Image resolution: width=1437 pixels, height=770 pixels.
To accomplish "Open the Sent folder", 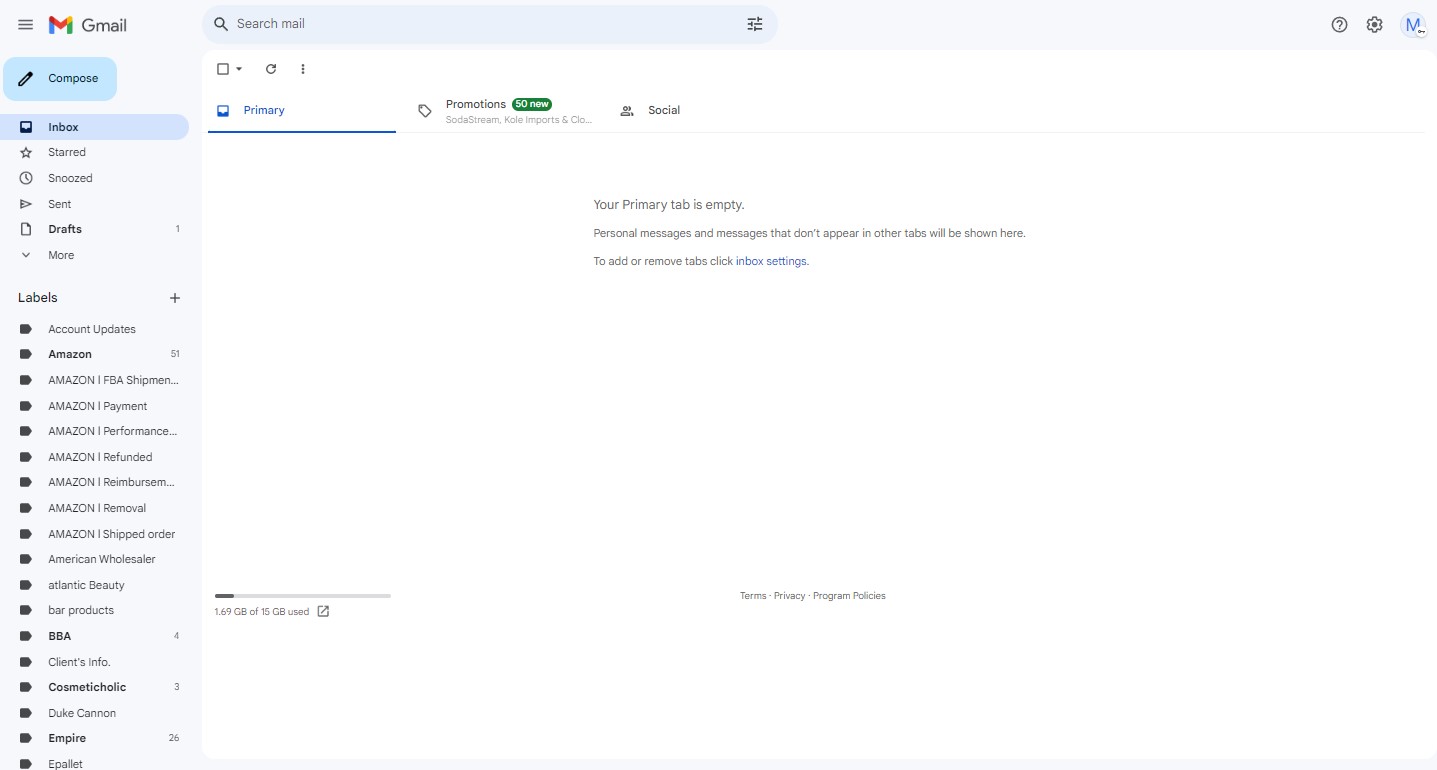I will click(94, 204).
